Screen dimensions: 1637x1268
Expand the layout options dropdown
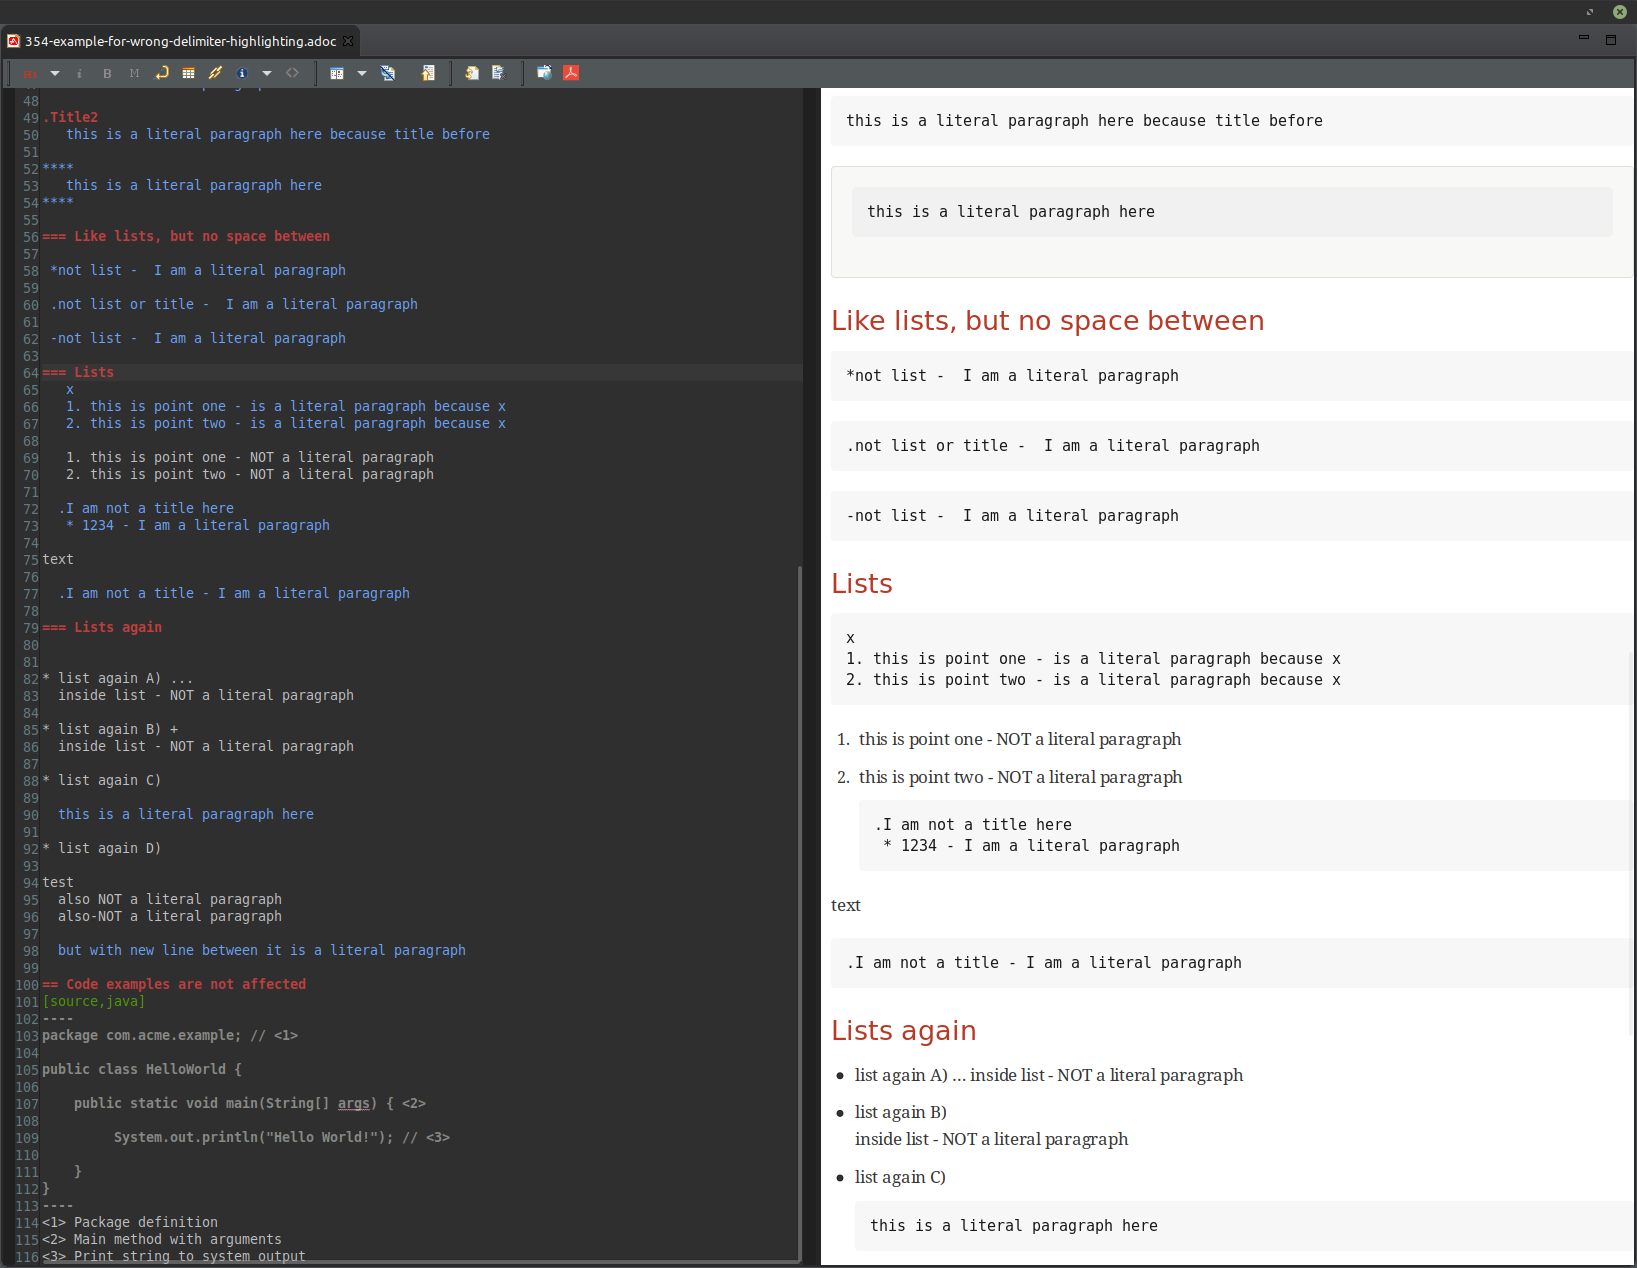(x=362, y=73)
